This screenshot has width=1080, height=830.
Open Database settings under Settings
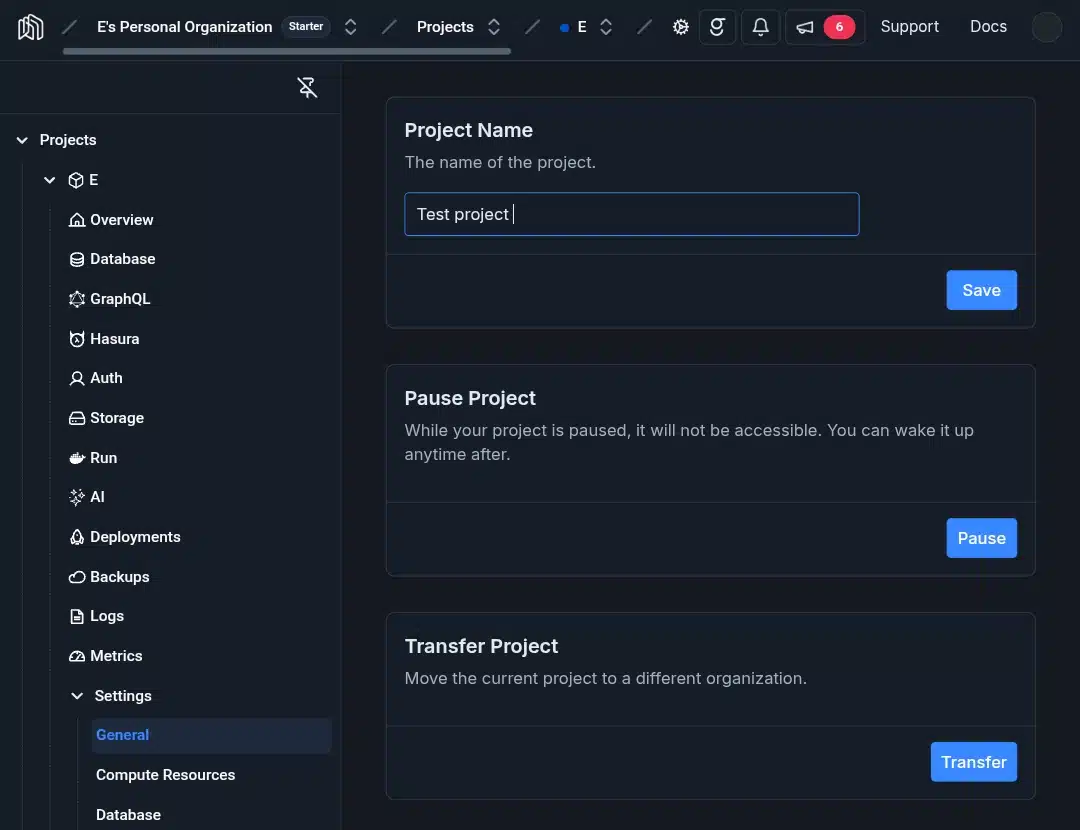pos(128,815)
